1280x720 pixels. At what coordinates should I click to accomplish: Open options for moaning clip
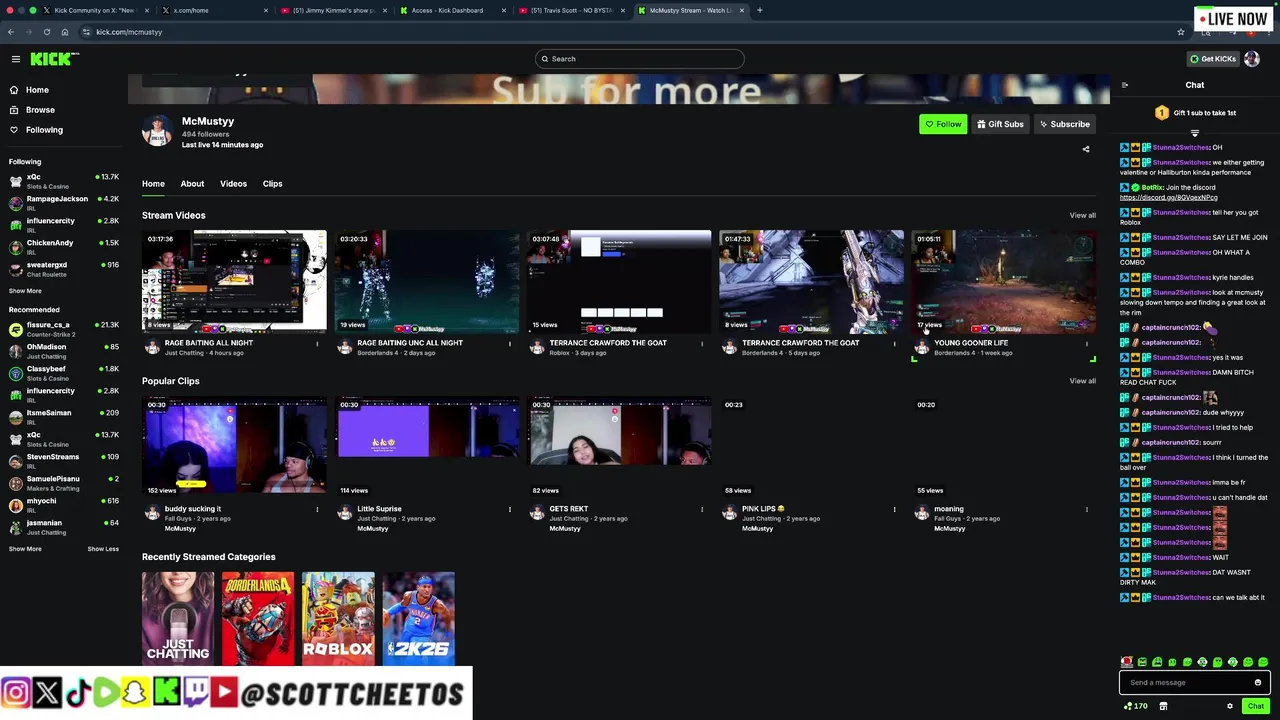tap(1086, 510)
